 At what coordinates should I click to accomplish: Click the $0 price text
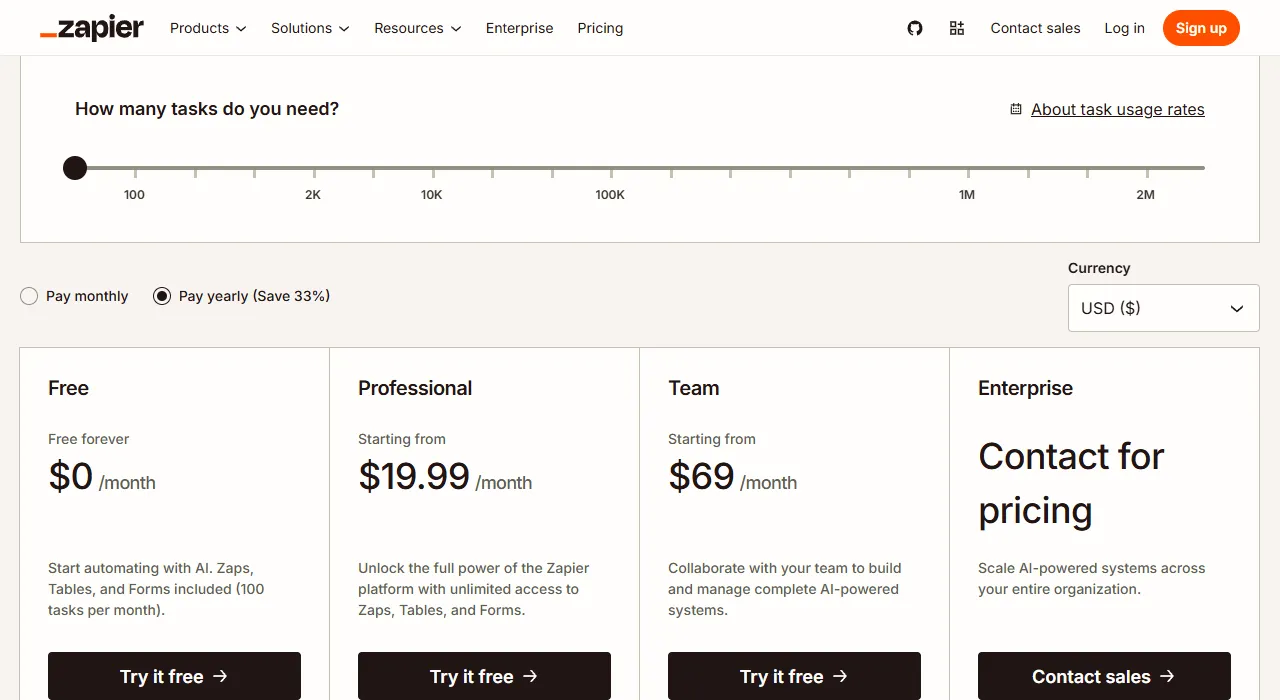71,476
